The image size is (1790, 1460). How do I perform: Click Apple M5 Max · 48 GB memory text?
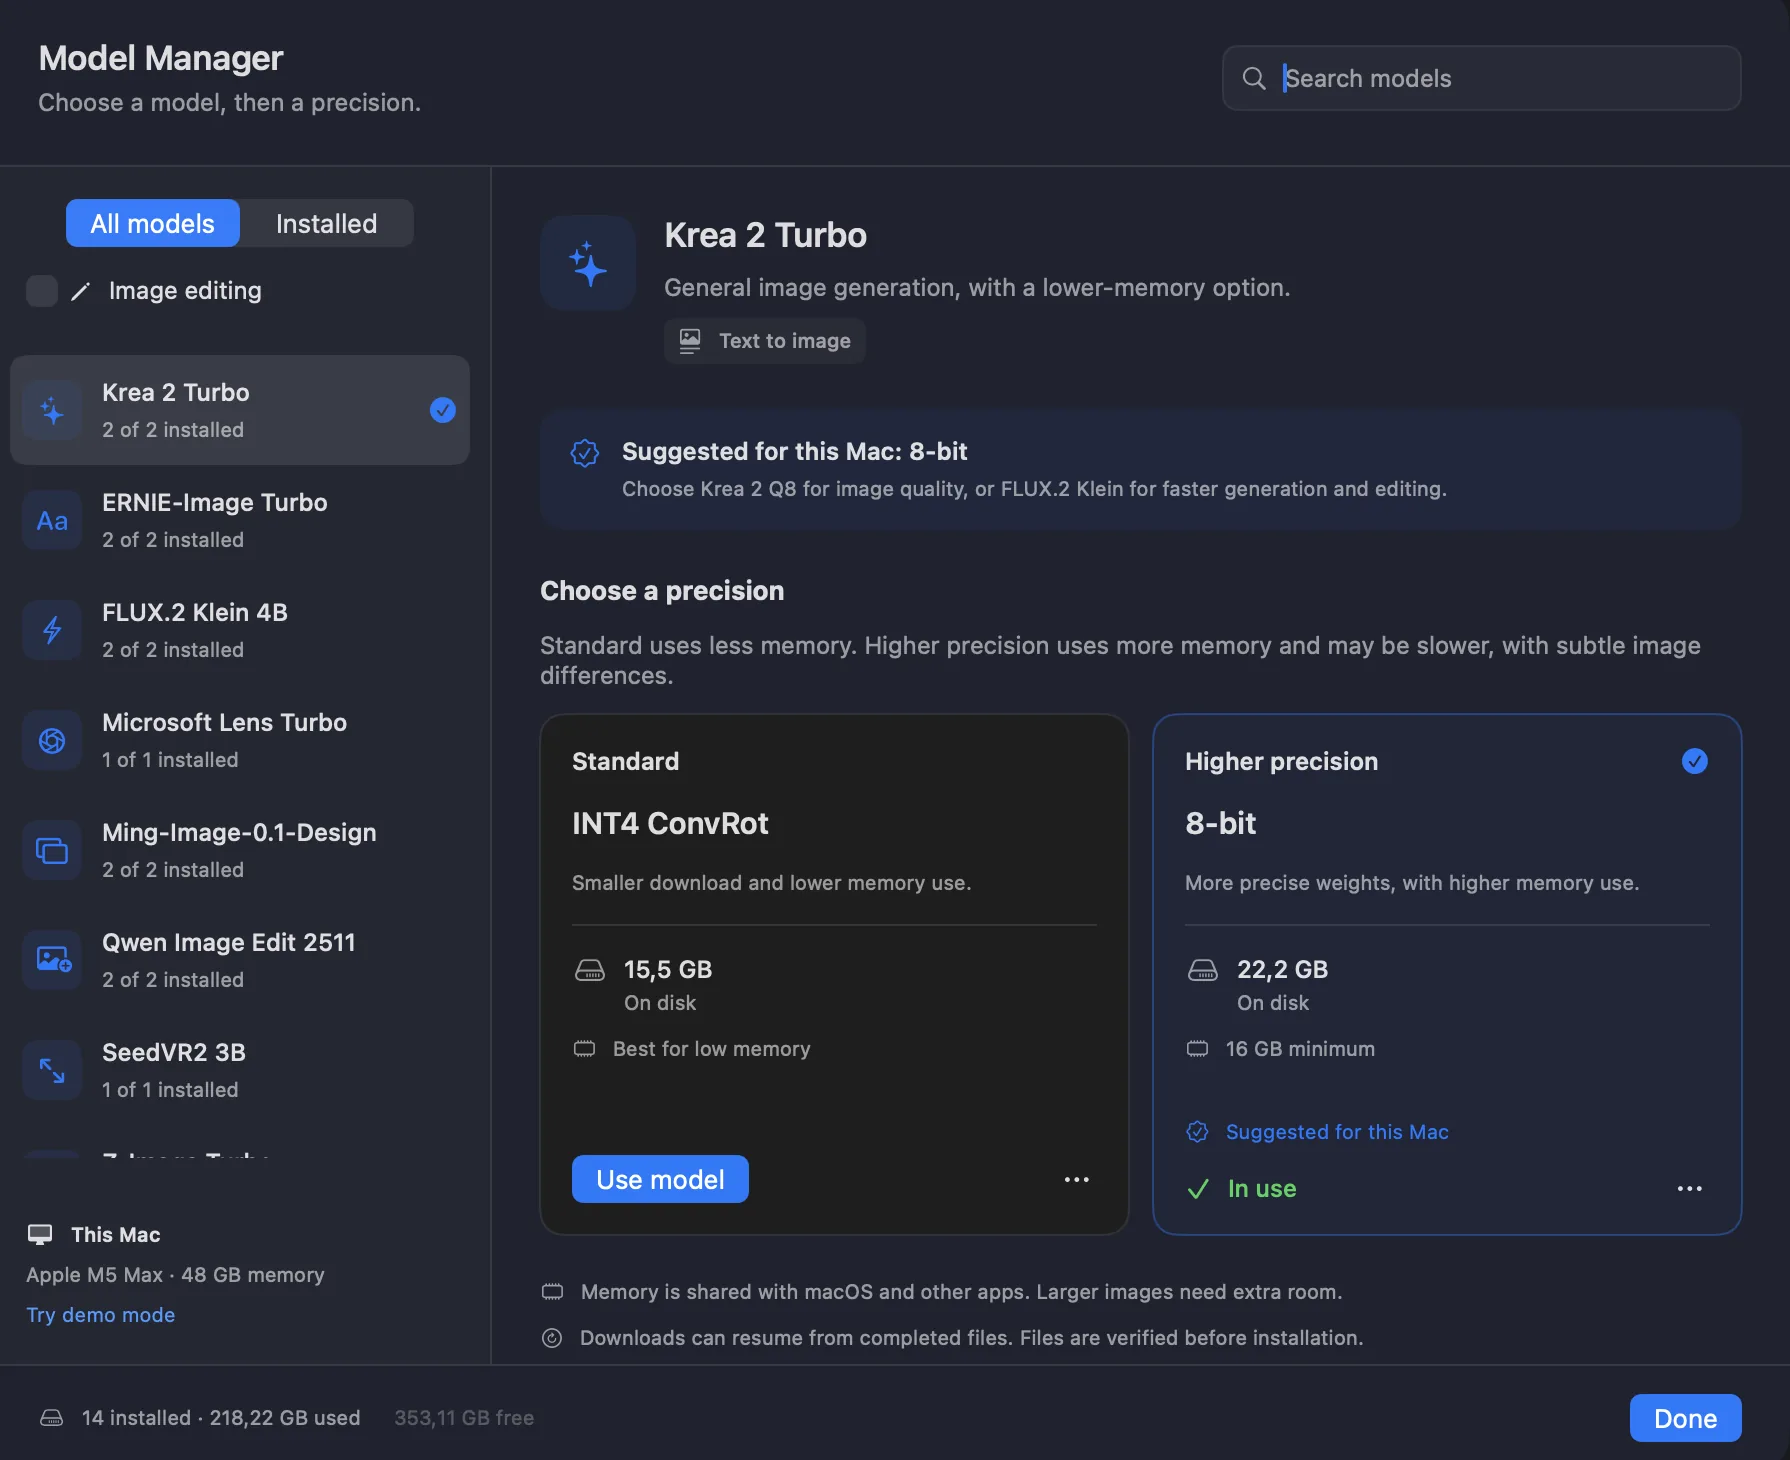pyautogui.click(x=175, y=1275)
